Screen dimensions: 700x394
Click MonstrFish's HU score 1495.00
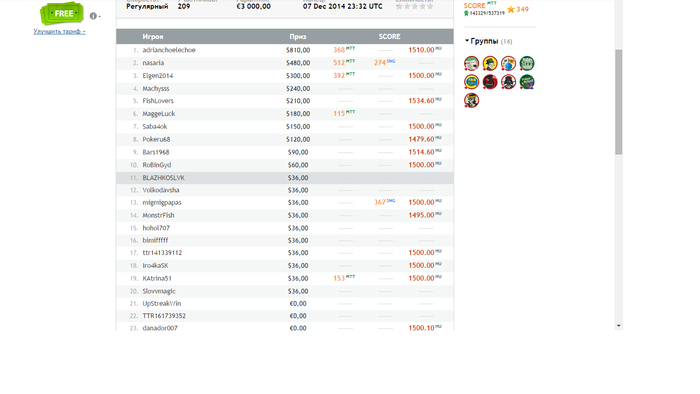425,215
